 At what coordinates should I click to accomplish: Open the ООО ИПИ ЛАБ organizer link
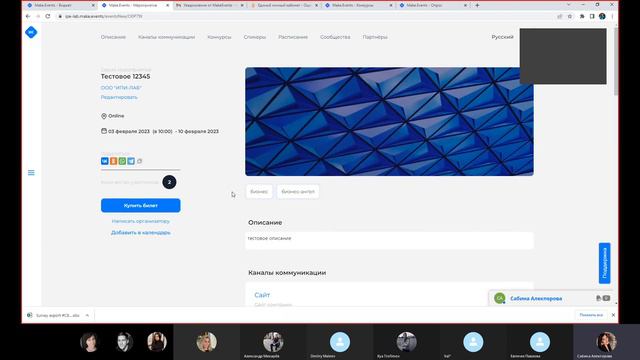(x=121, y=87)
